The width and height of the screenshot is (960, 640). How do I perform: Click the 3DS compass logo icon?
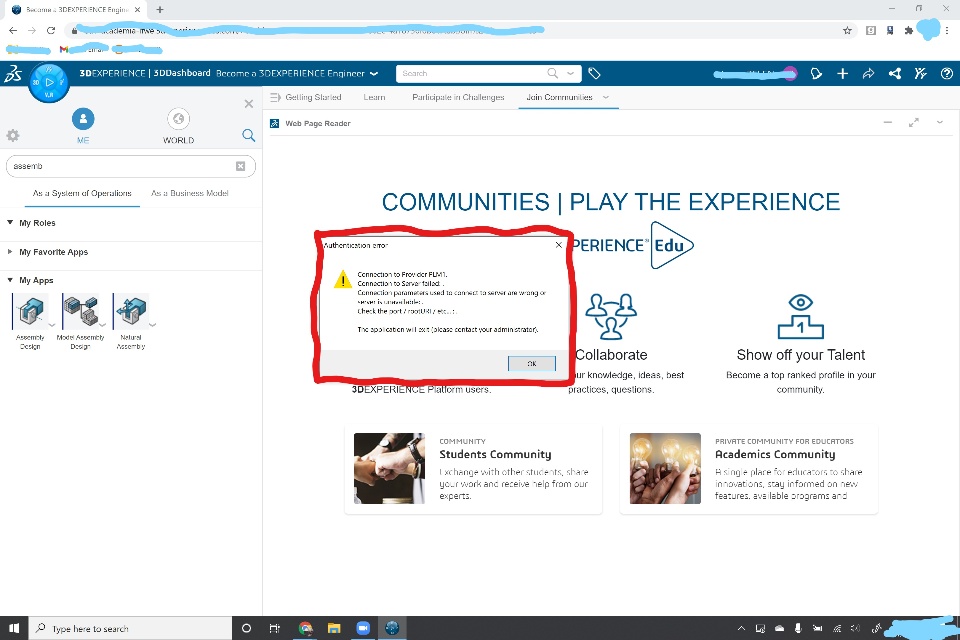point(13,74)
